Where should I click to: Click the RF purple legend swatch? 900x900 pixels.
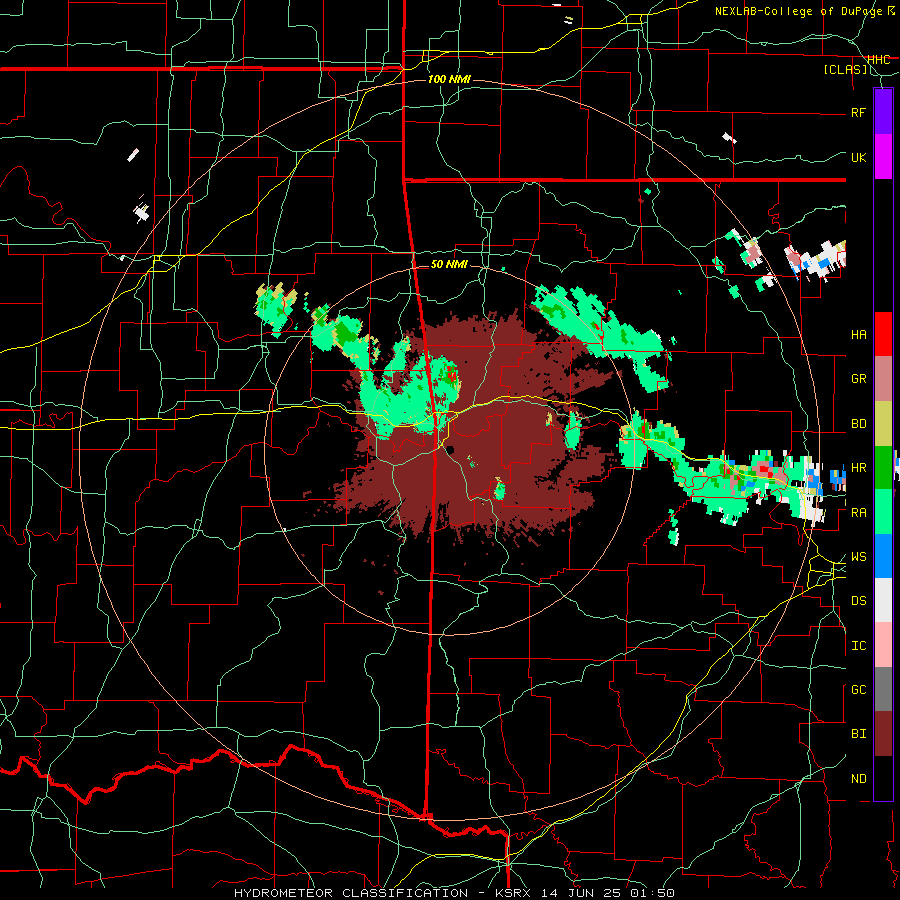click(883, 112)
